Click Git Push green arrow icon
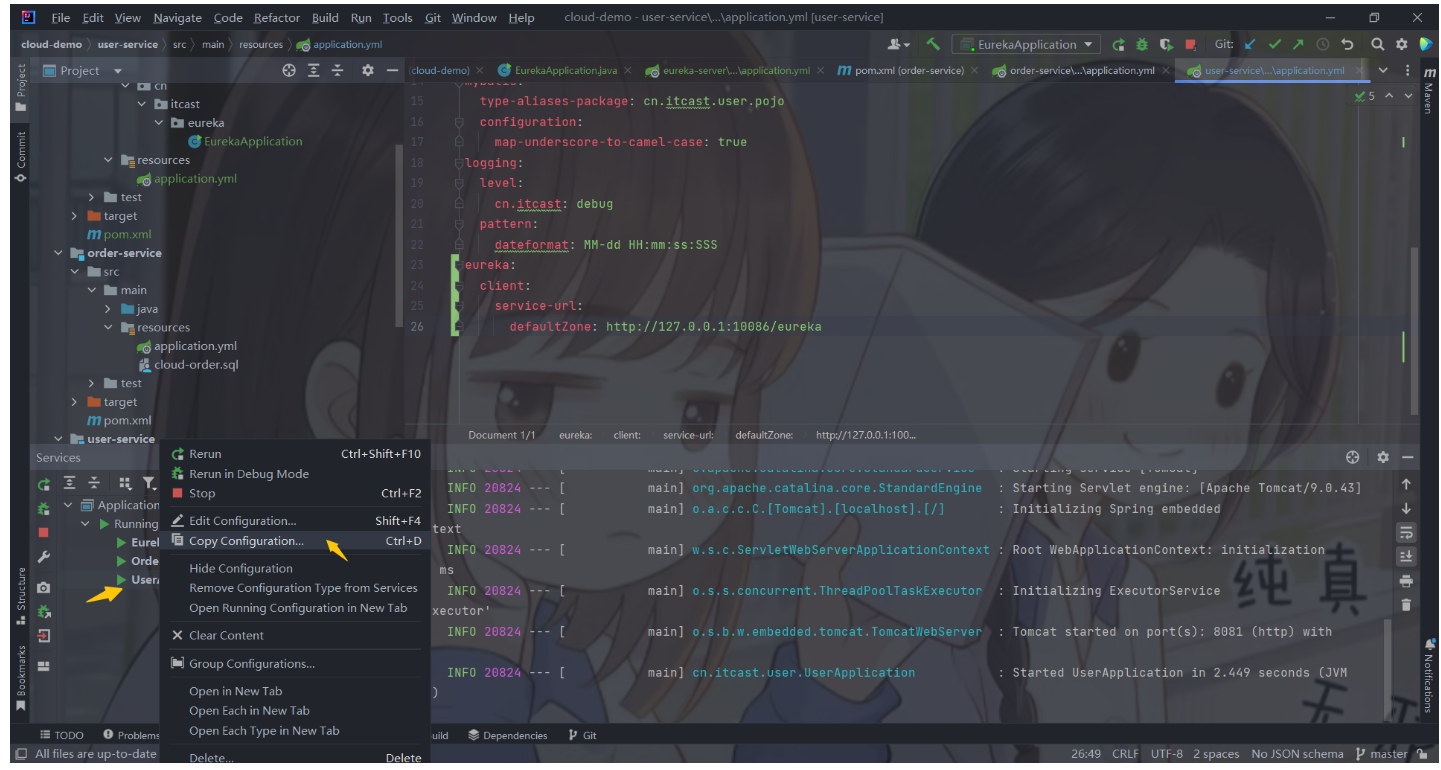The width and height of the screenshot is (1441, 770). tap(1298, 44)
